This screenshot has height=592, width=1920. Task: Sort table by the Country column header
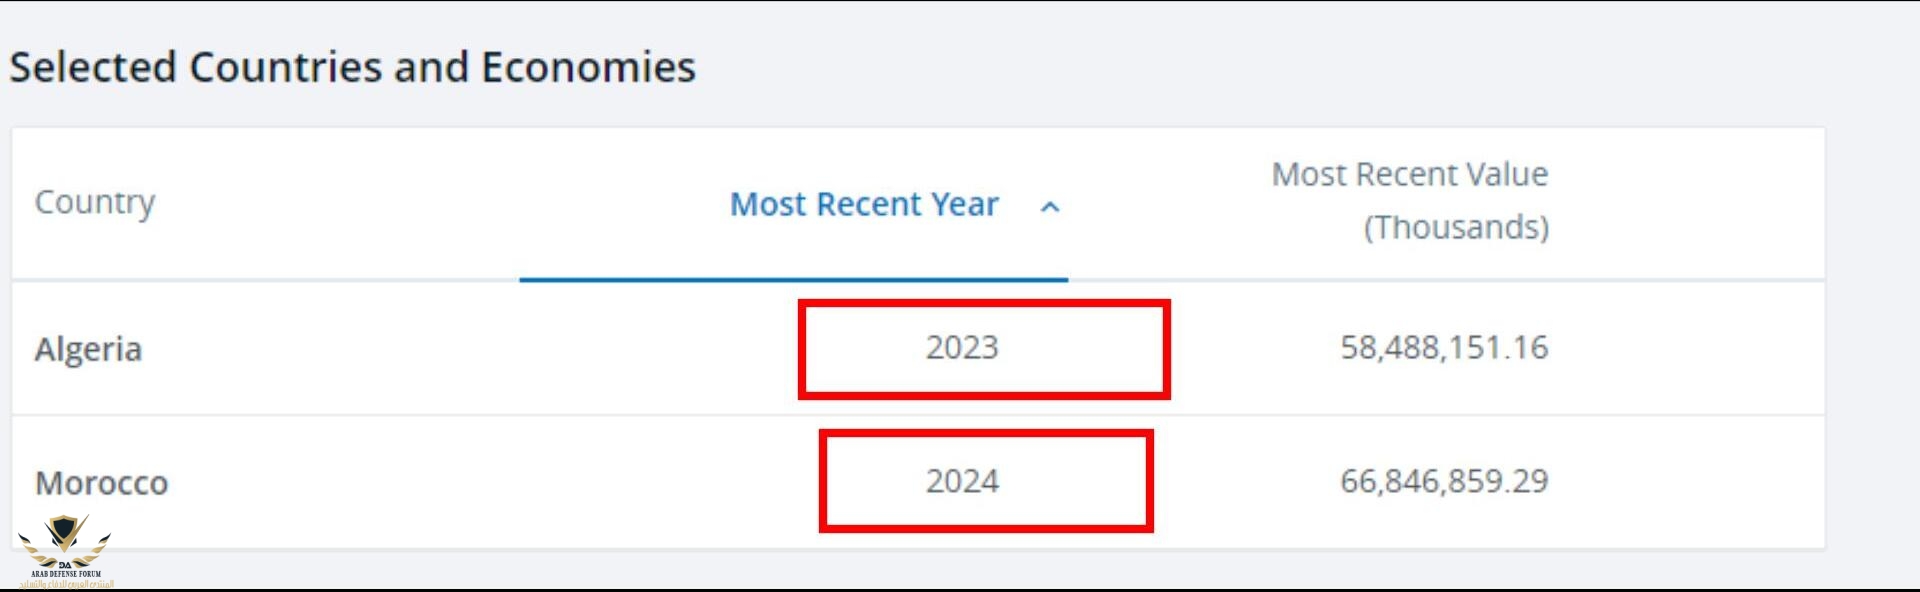[x=95, y=202]
